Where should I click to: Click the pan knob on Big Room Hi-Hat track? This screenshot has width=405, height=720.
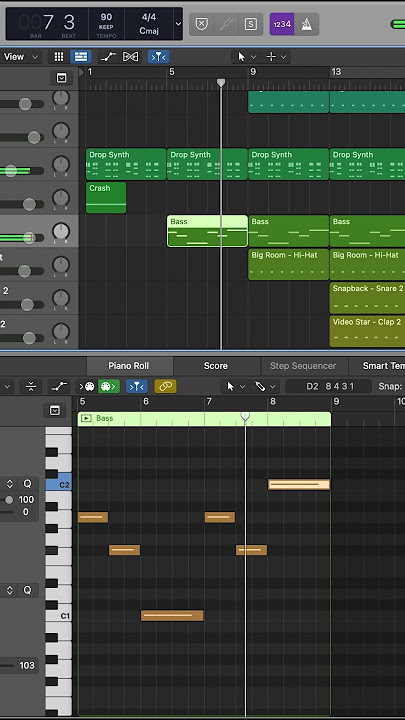click(x=61, y=265)
